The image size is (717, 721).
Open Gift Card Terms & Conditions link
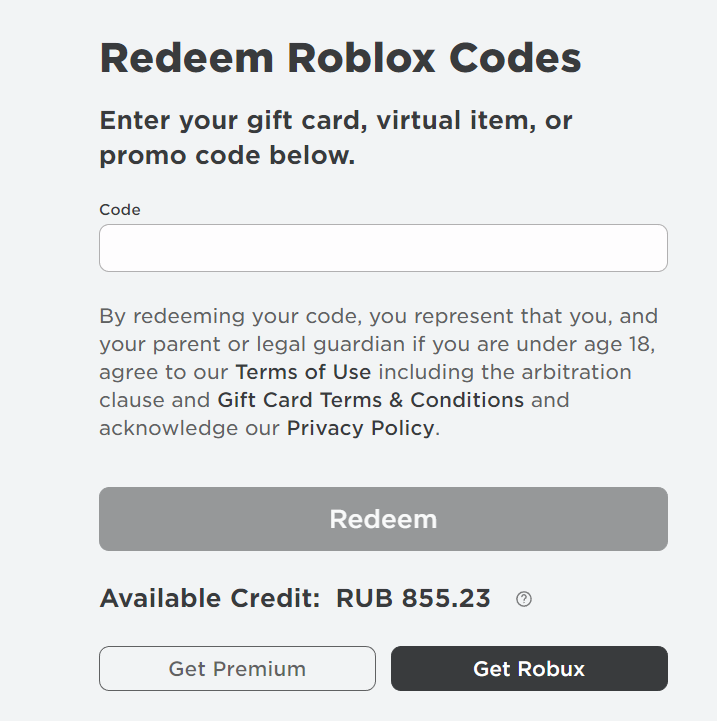[371, 400]
